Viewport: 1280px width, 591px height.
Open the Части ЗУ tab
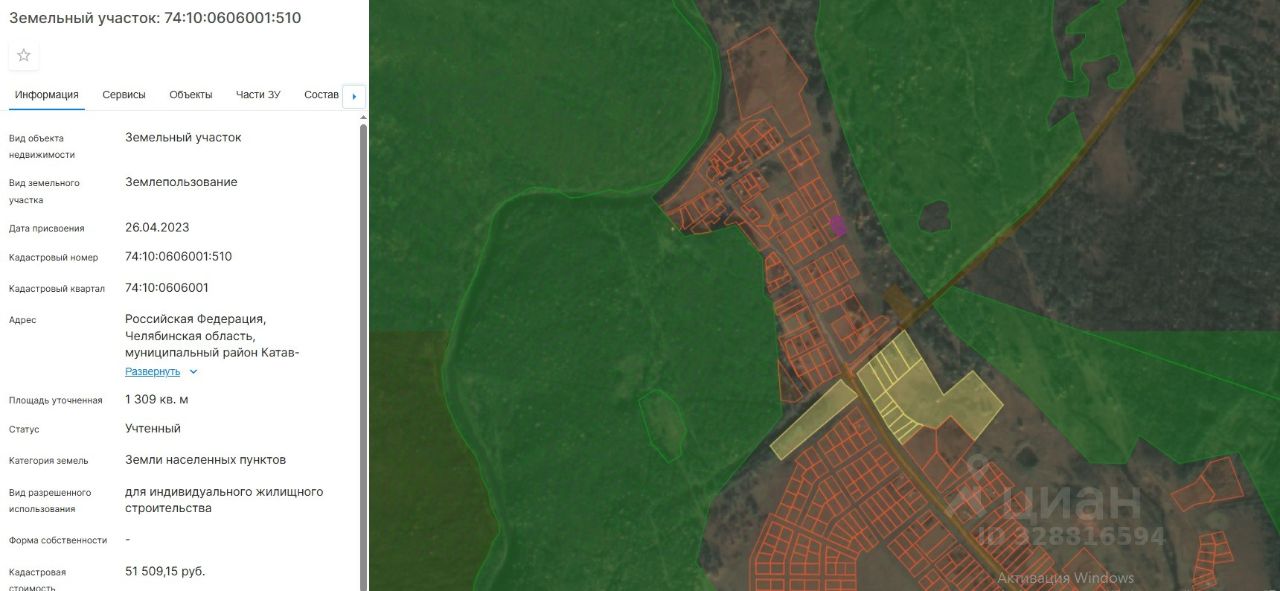click(258, 95)
